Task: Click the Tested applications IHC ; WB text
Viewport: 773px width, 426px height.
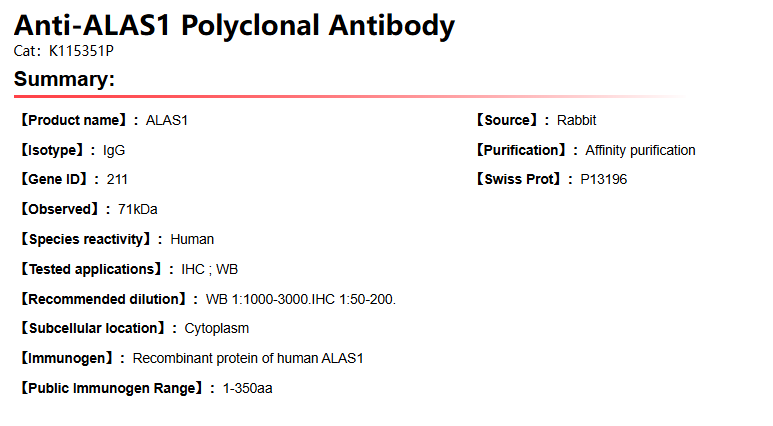Action: pyautogui.click(x=209, y=269)
